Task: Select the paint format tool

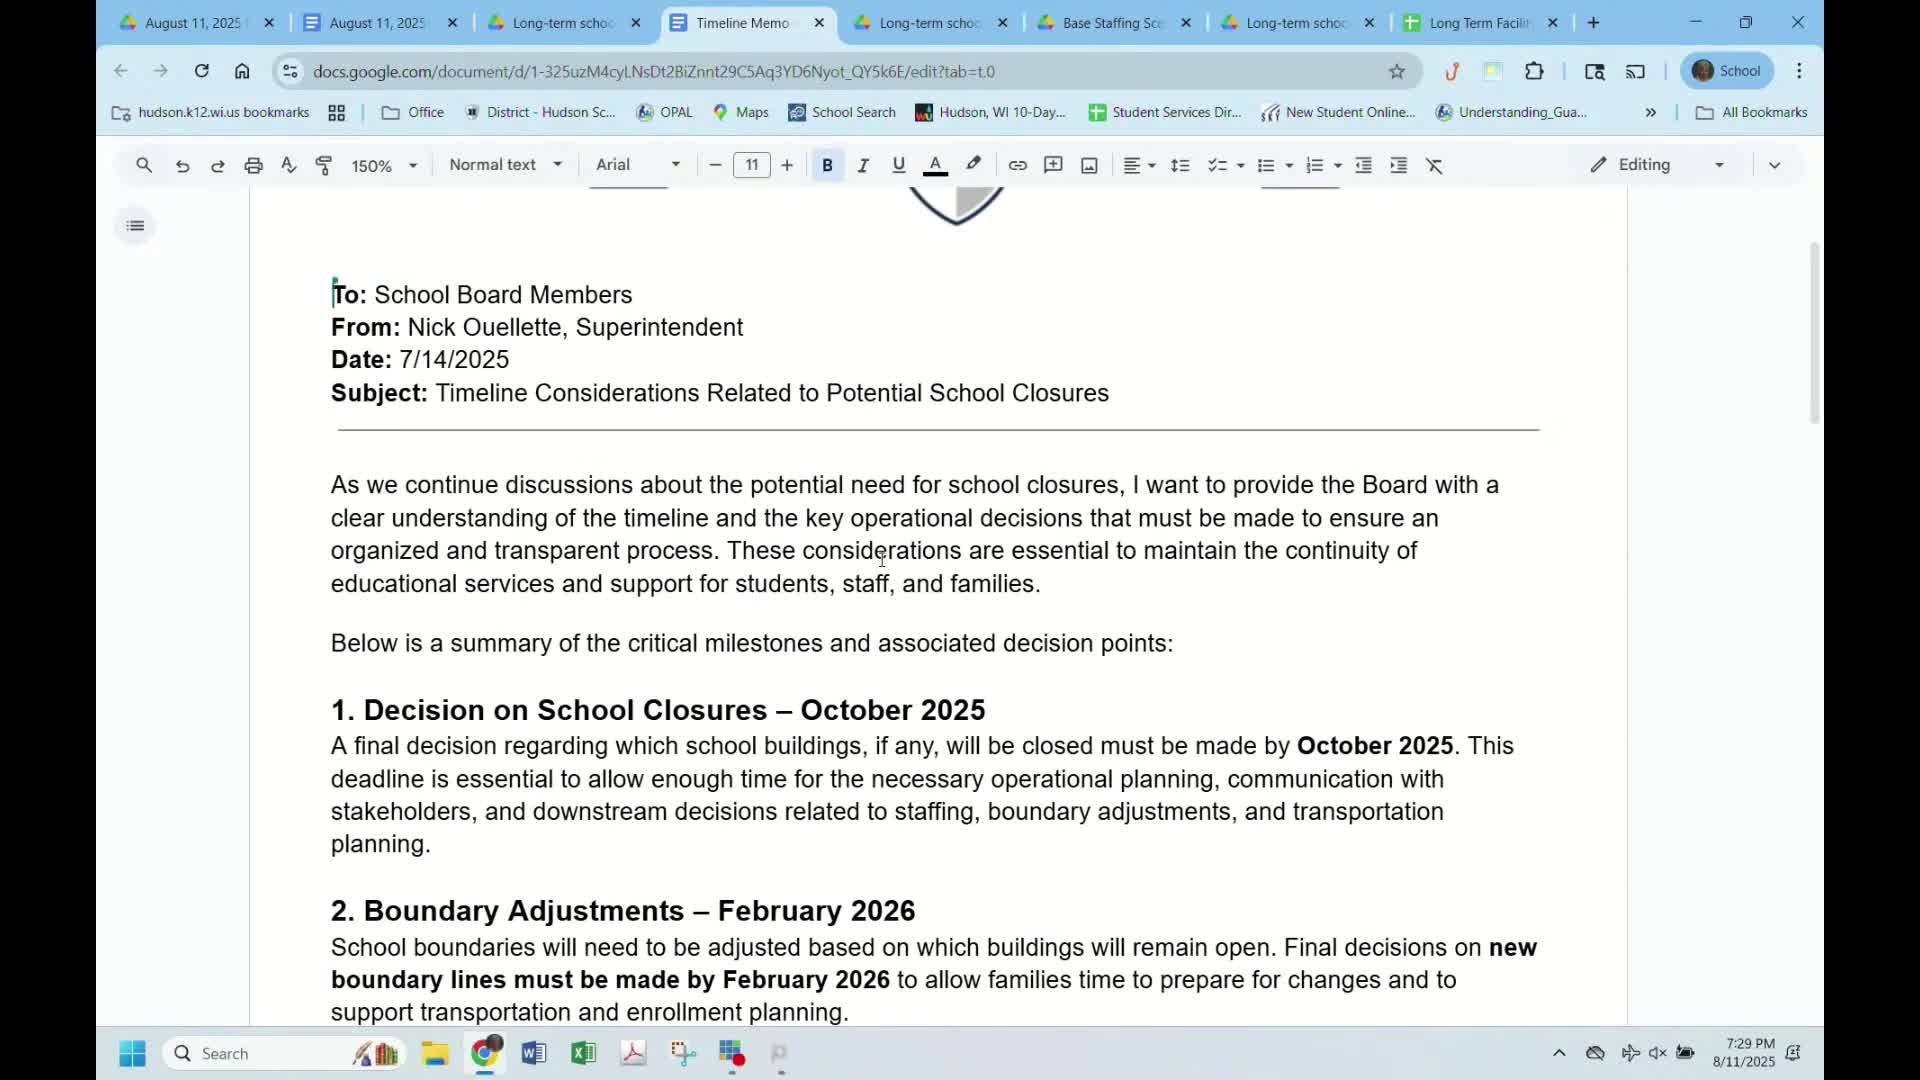Action: pos(323,165)
